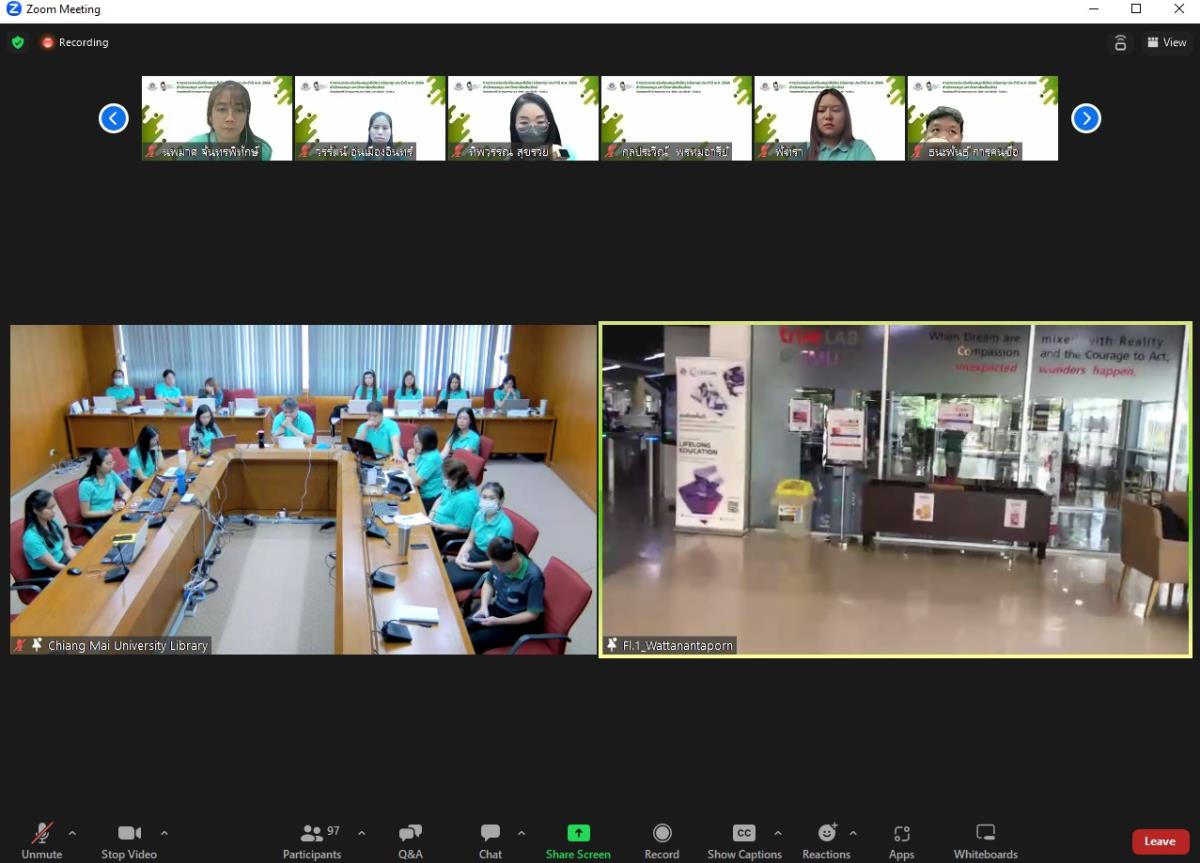
Task: Expand audio options arrow beside Unmute
Action: pyautogui.click(x=72, y=833)
